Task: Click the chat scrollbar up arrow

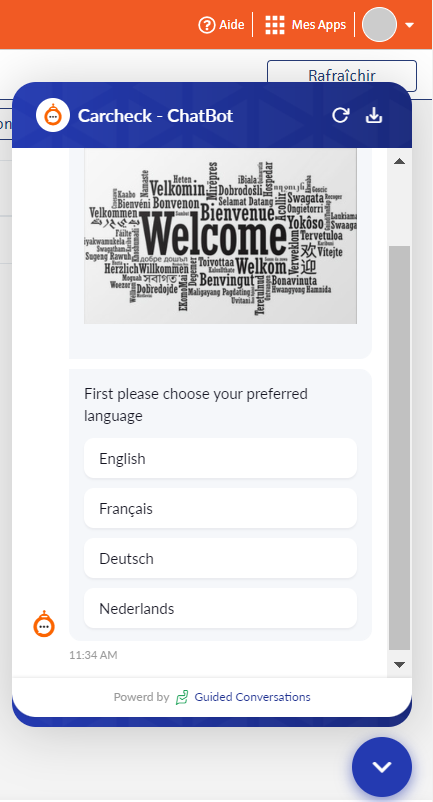Action: (x=400, y=162)
